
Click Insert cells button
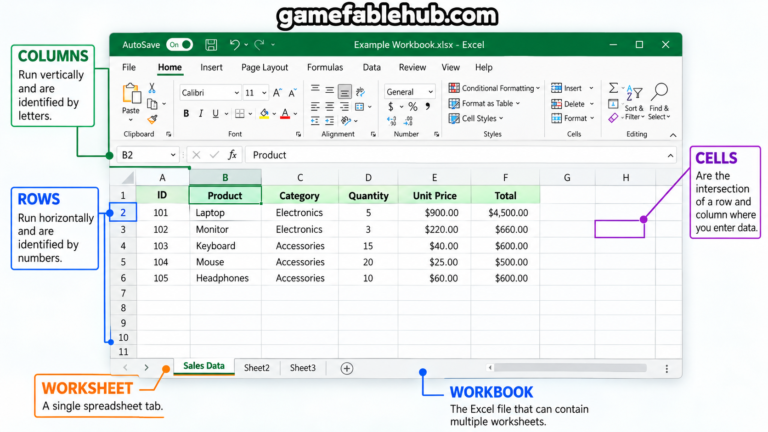572,88
